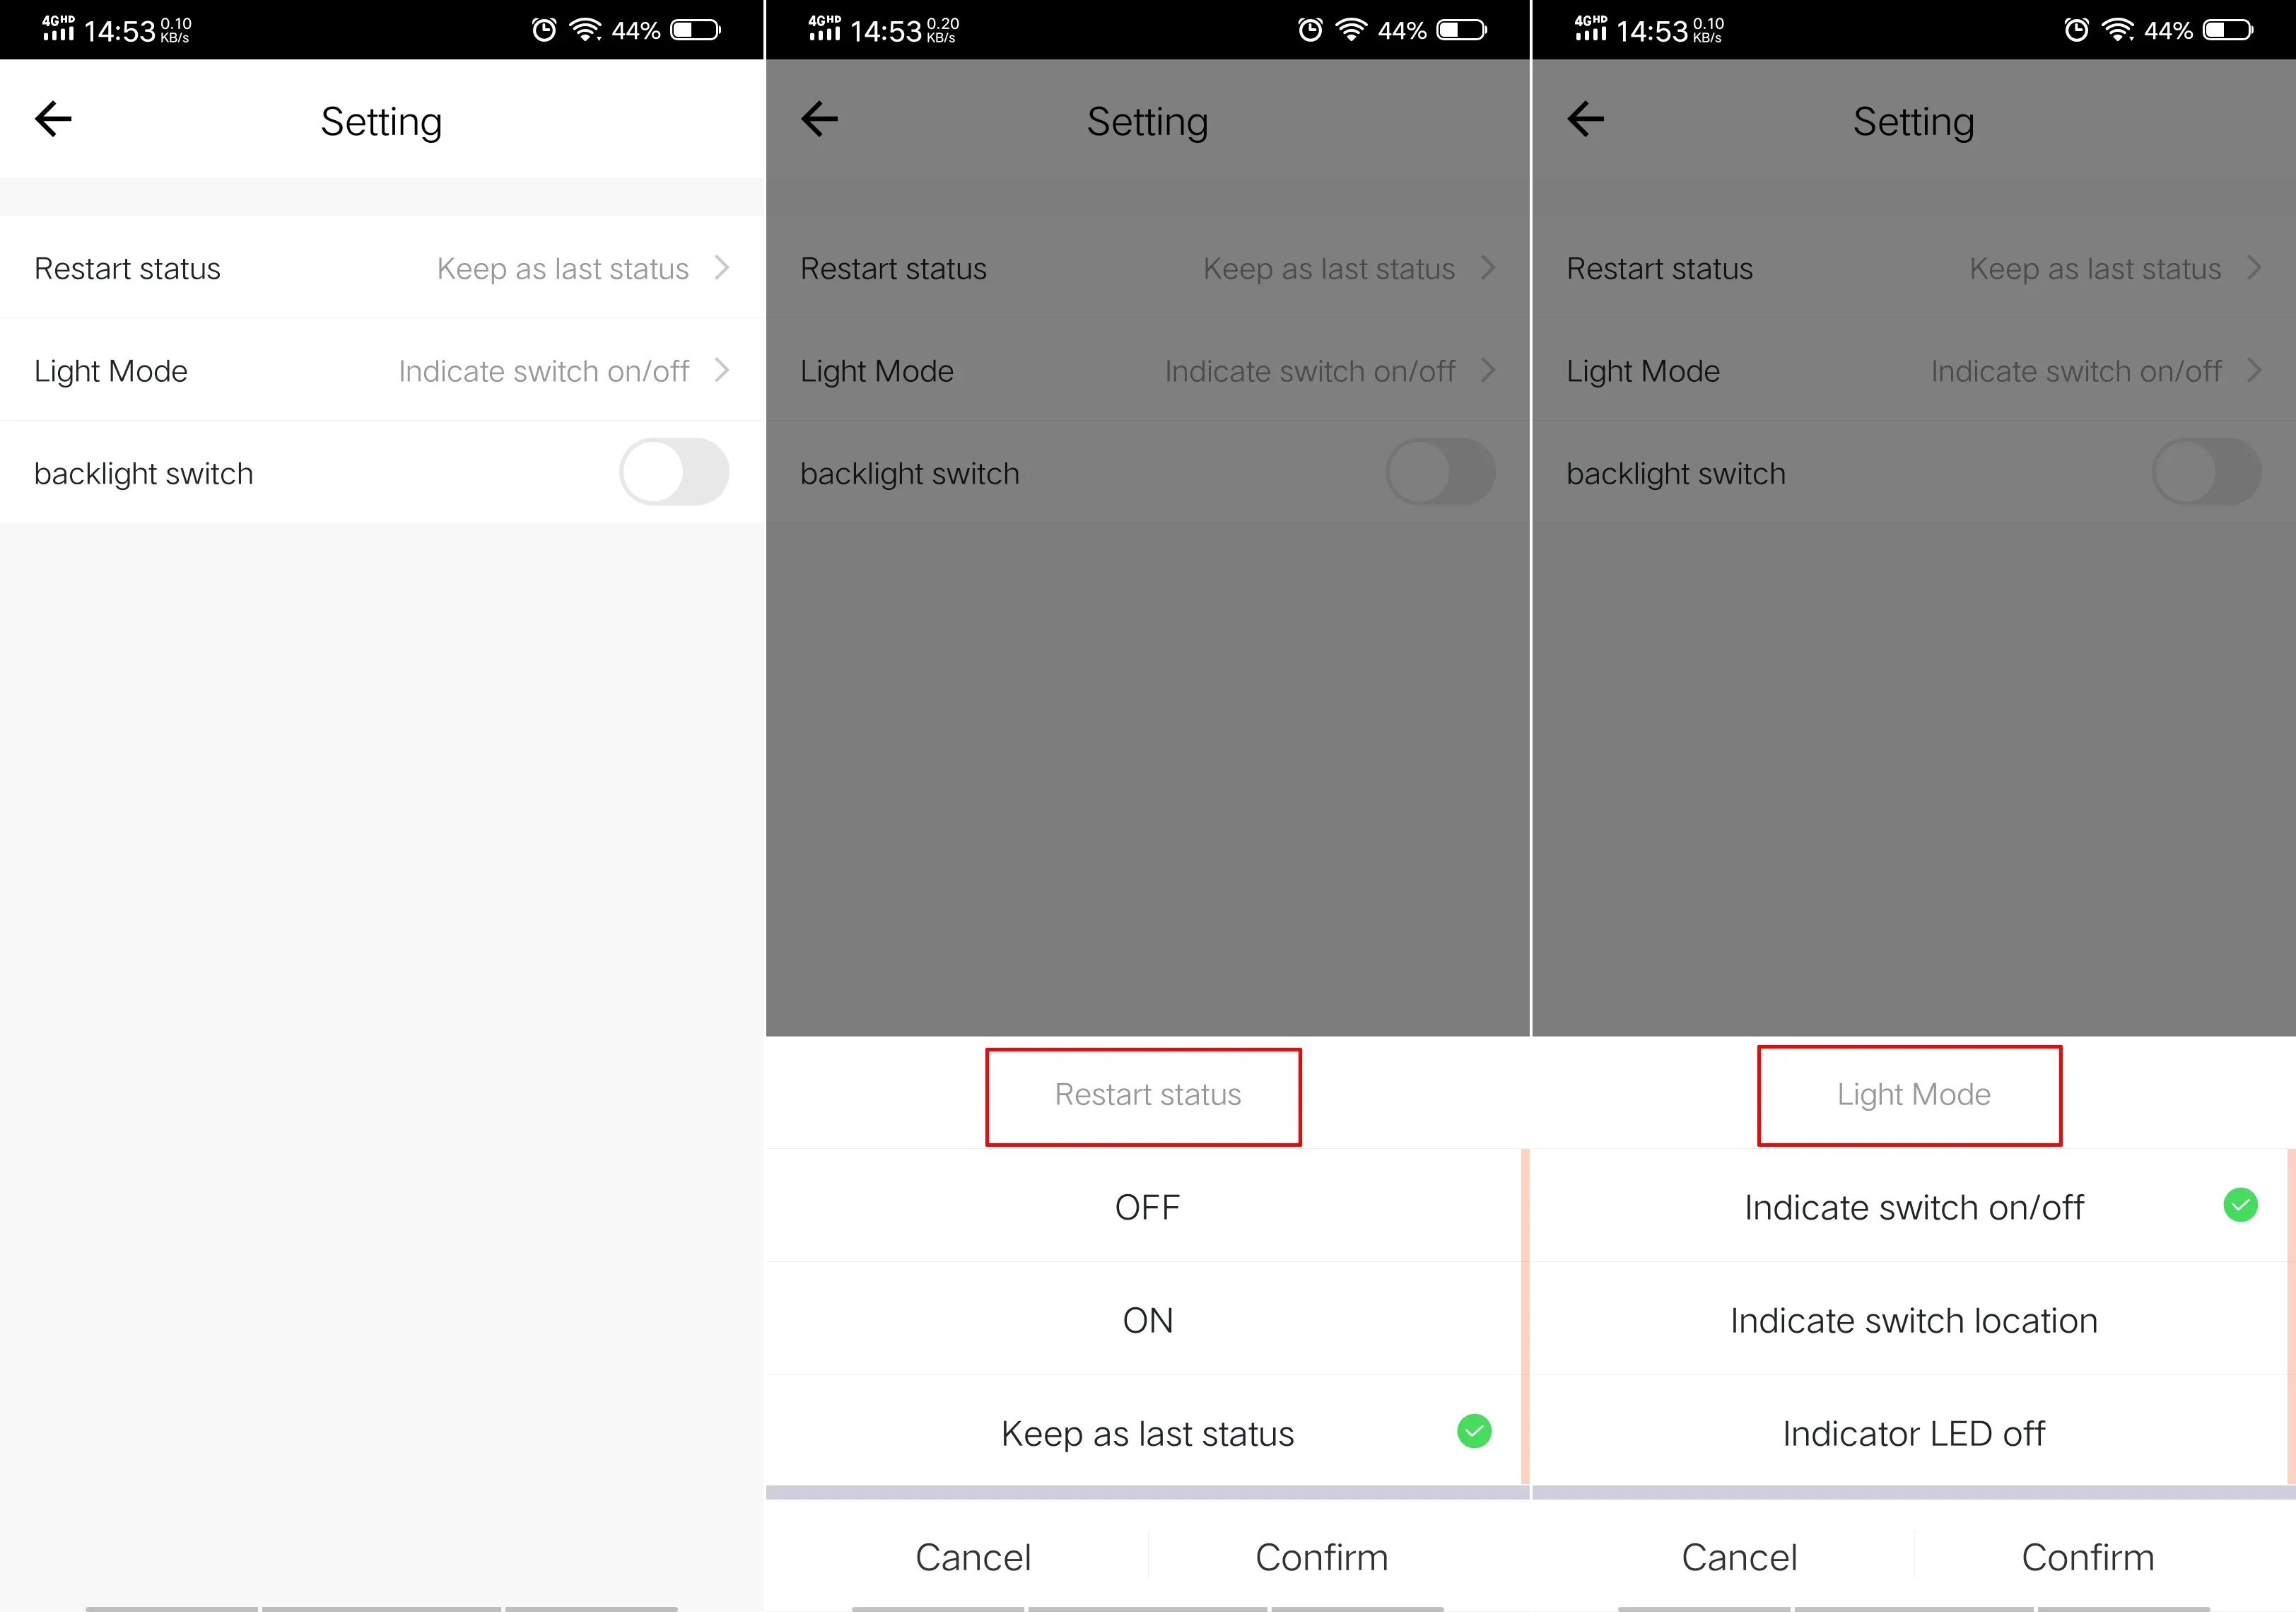
Task: Select OFF in Restart status sheet
Action: point(1147,1206)
